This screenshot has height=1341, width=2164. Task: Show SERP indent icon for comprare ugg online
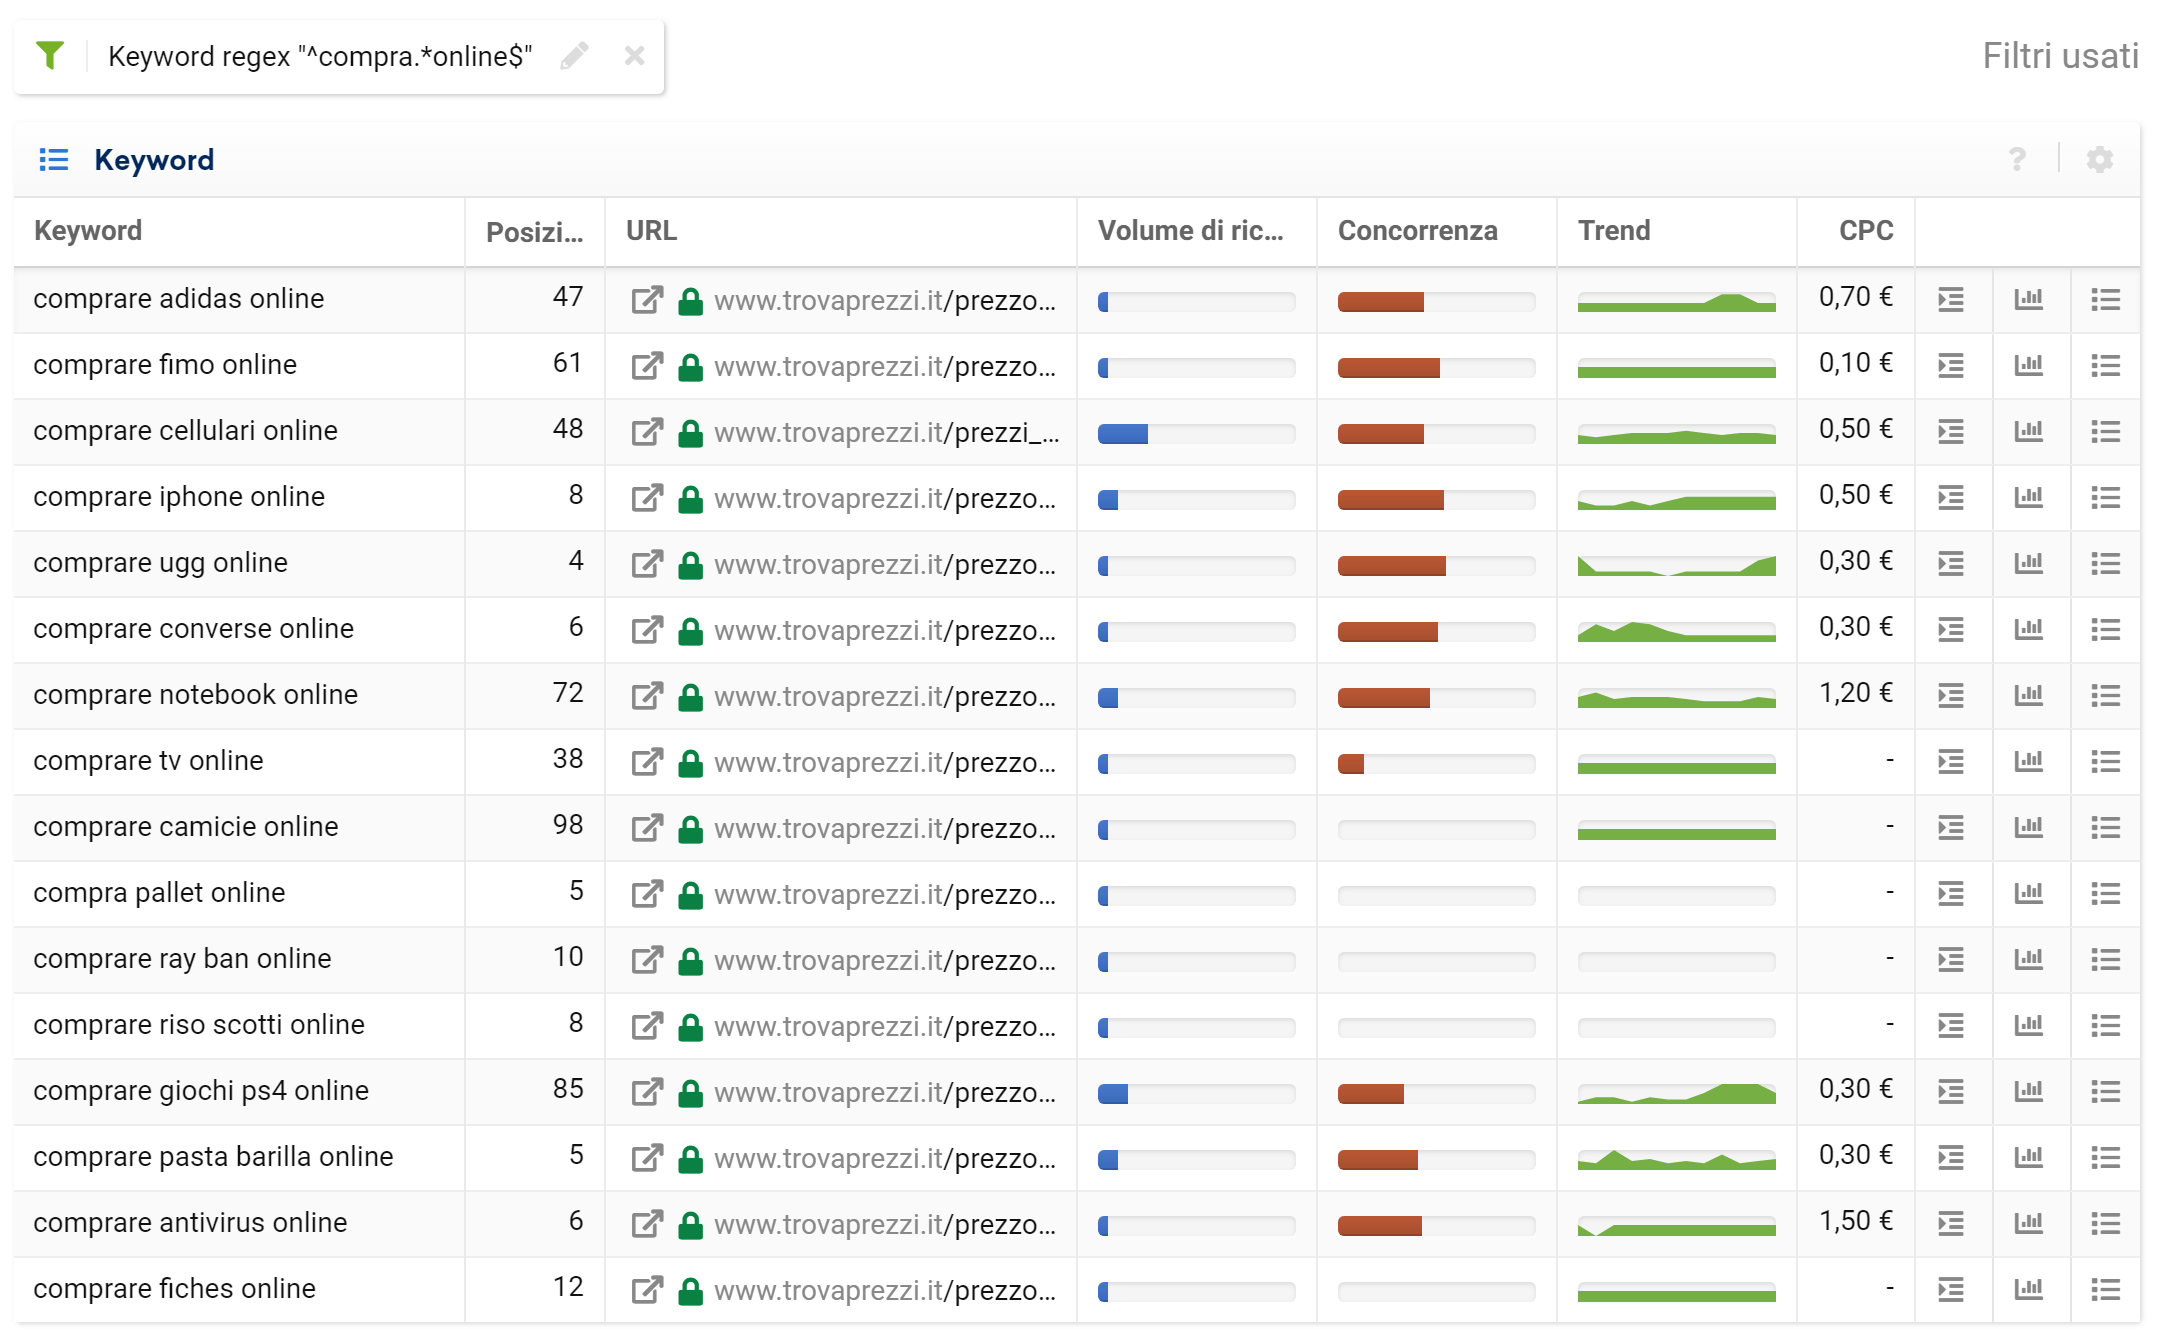coord(1951,563)
